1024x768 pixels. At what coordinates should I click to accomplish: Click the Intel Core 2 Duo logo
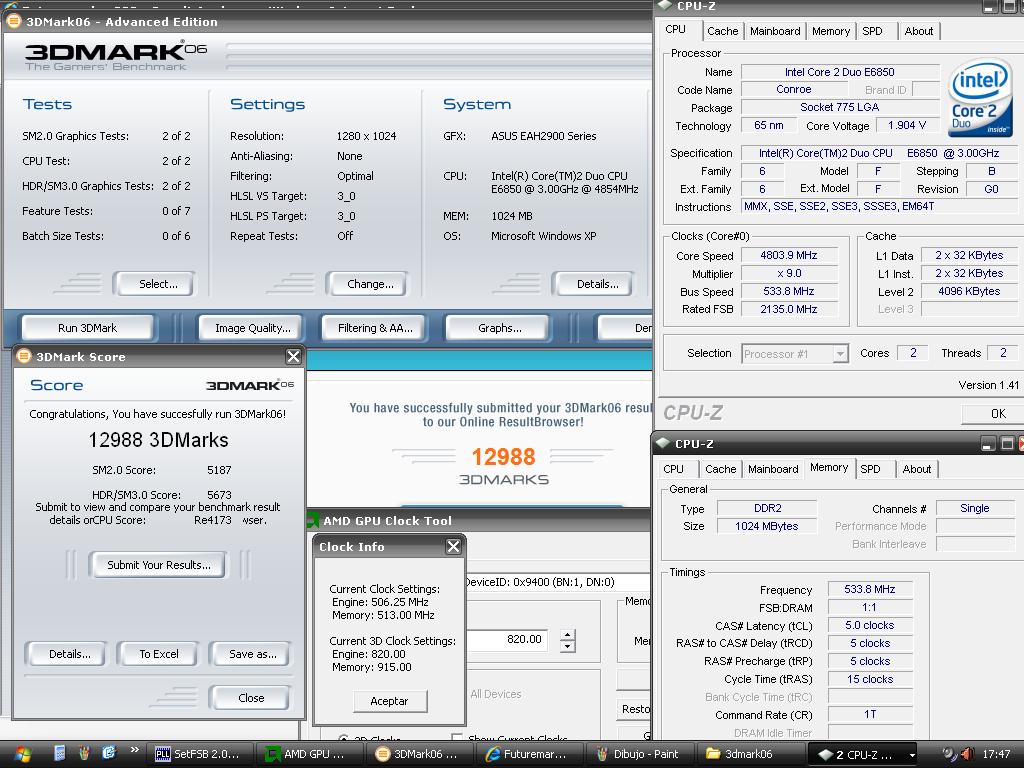pos(980,99)
